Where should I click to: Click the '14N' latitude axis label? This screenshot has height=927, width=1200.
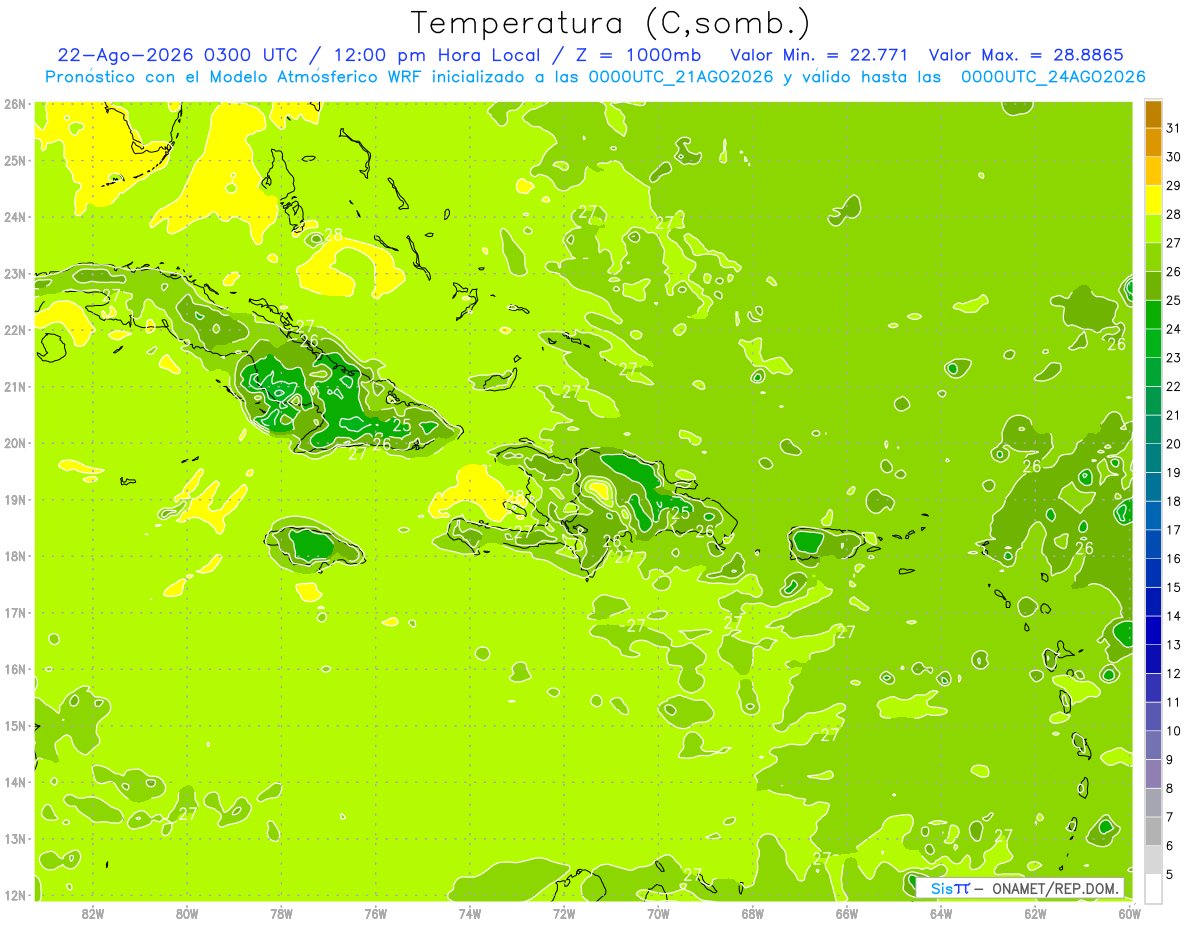pyautogui.click(x=14, y=782)
